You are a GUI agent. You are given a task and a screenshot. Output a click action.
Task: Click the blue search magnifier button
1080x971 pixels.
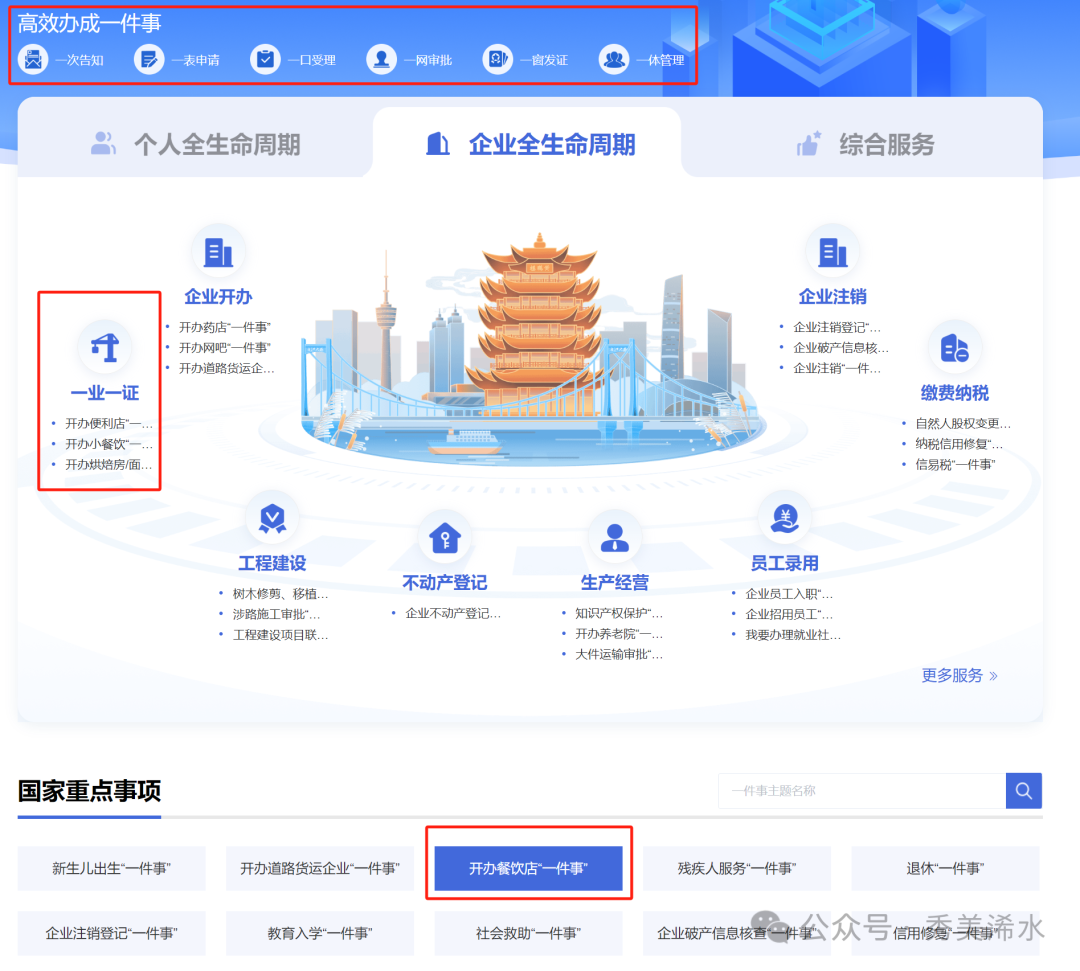point(1024,791)
